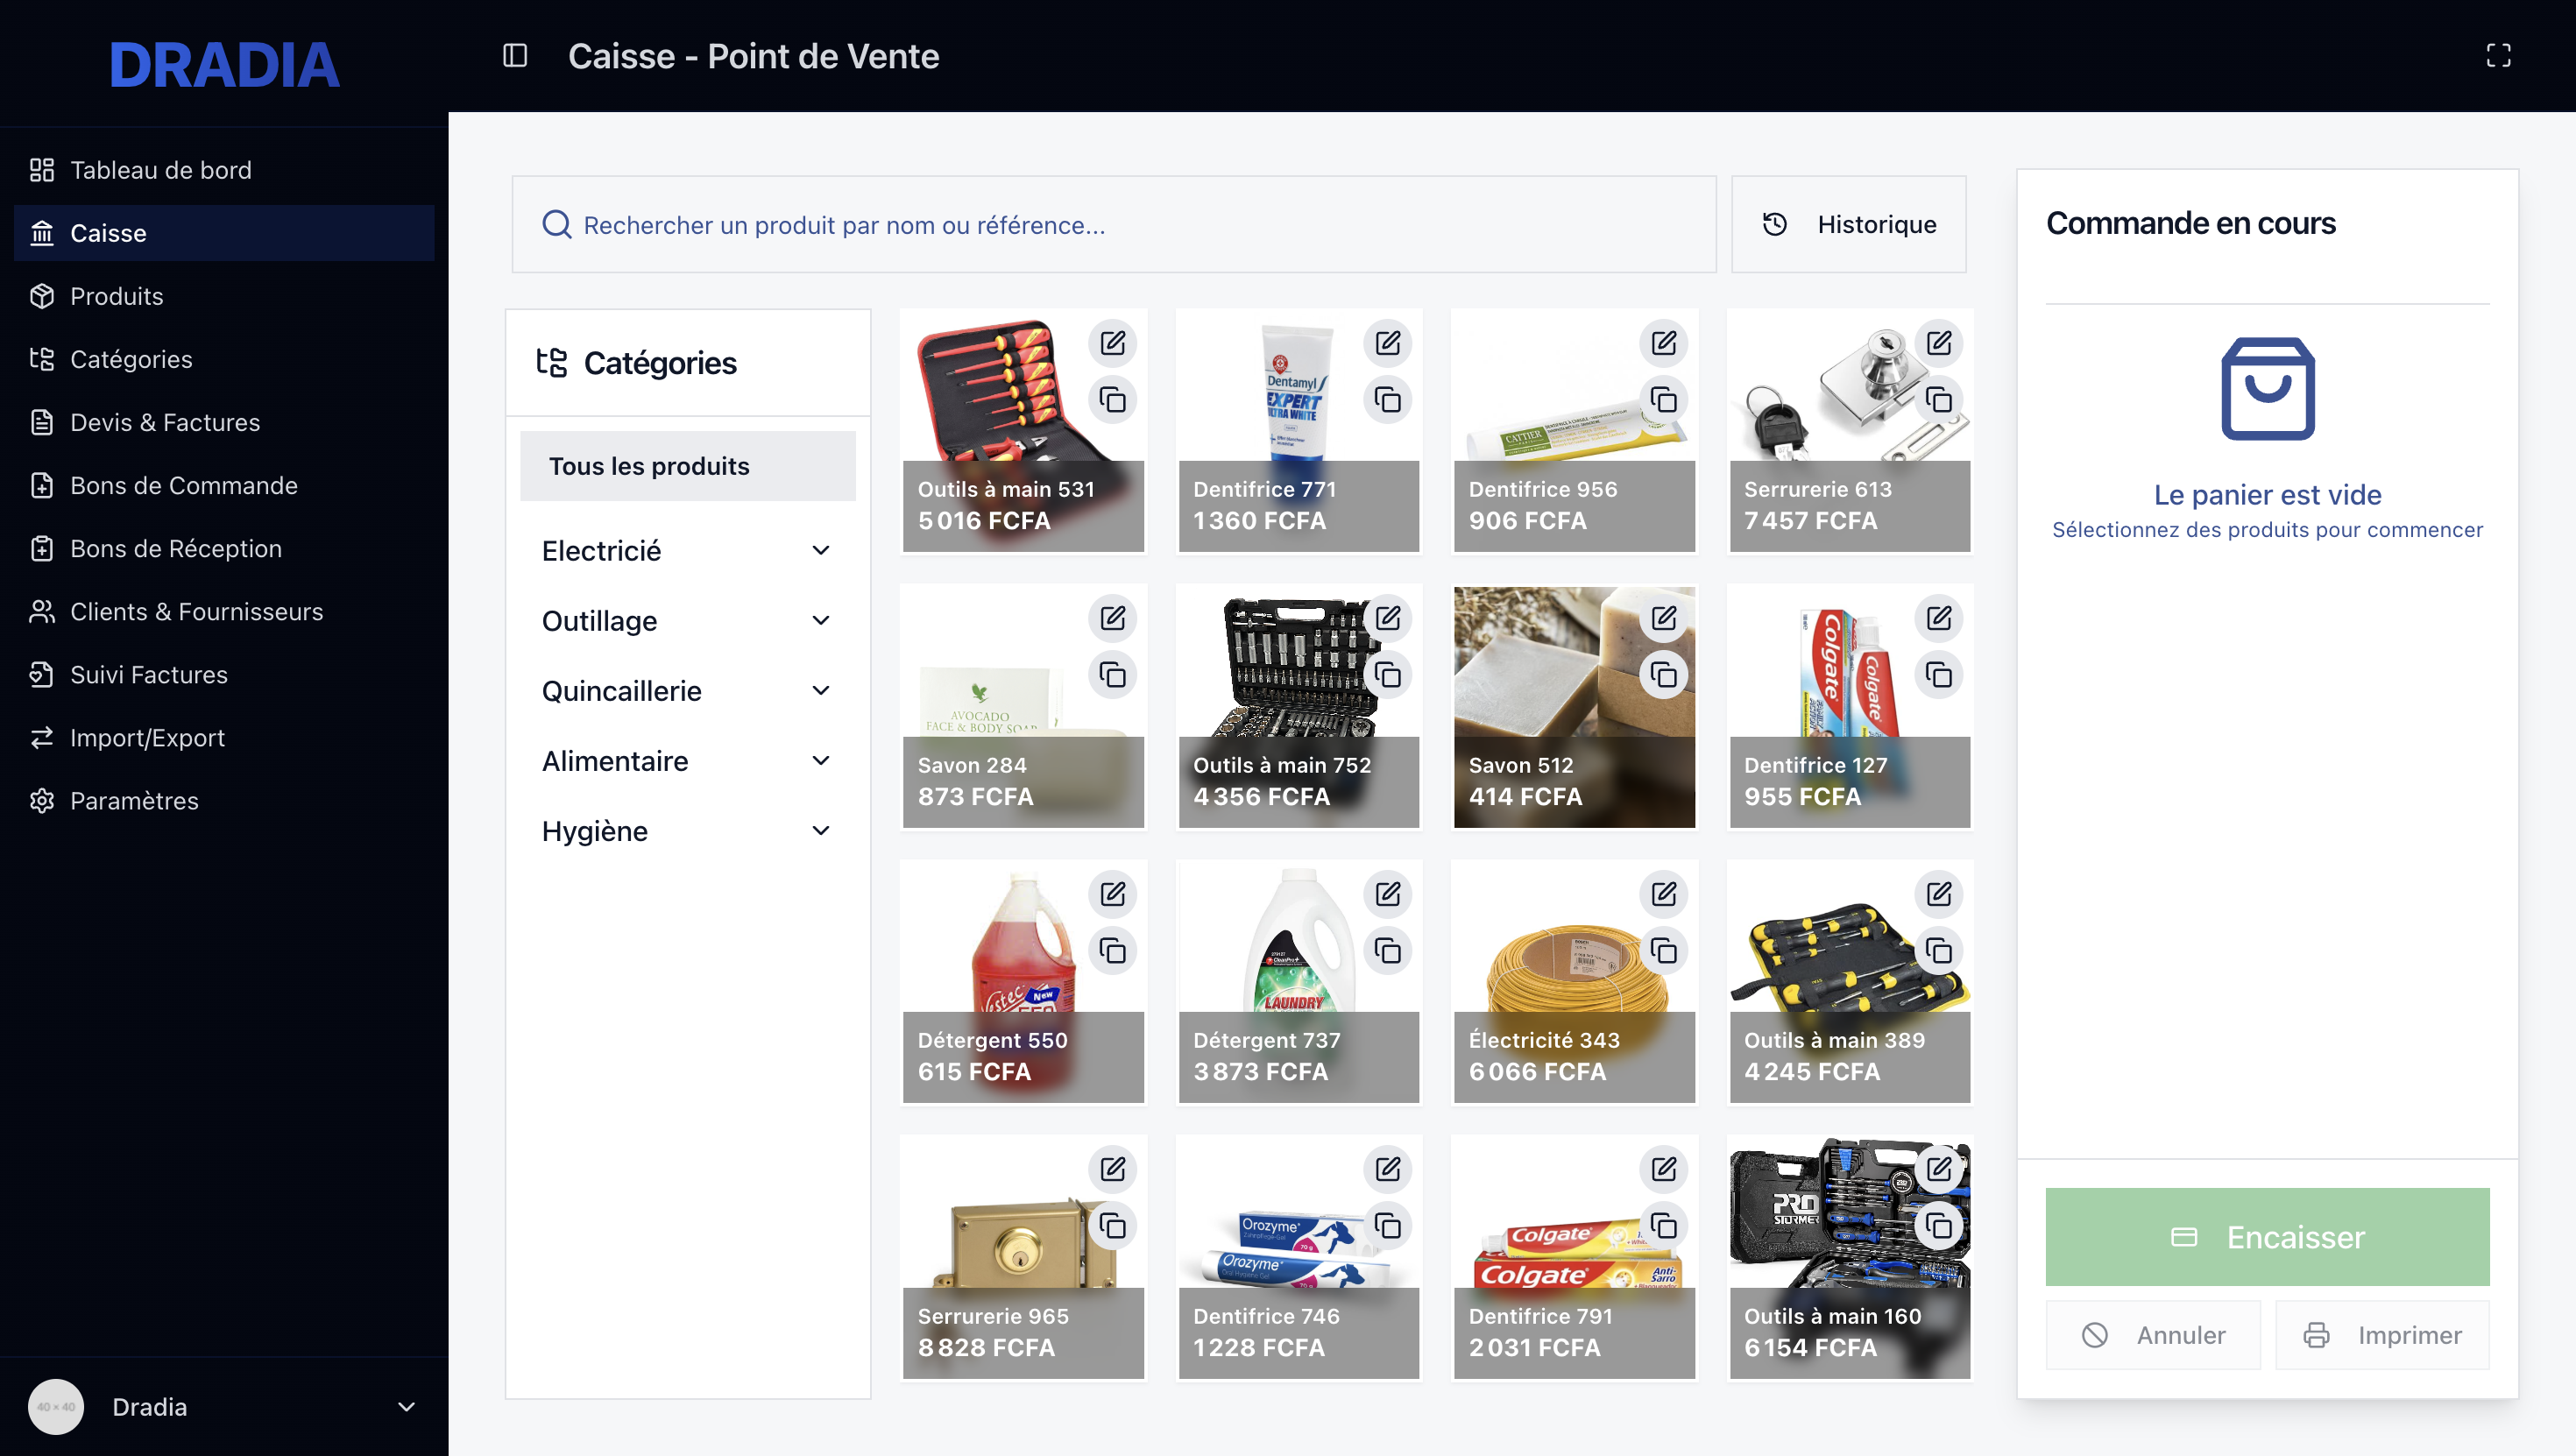Open Produits in the sidebar

pyautogui.click(x=116, y=296)
